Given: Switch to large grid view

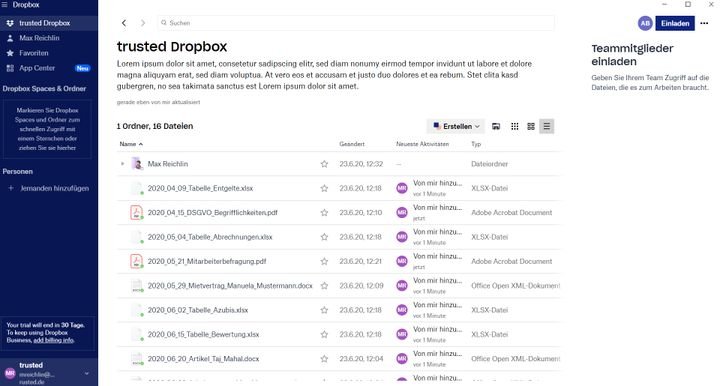Looking at the screenshot, I should point(531,126).
